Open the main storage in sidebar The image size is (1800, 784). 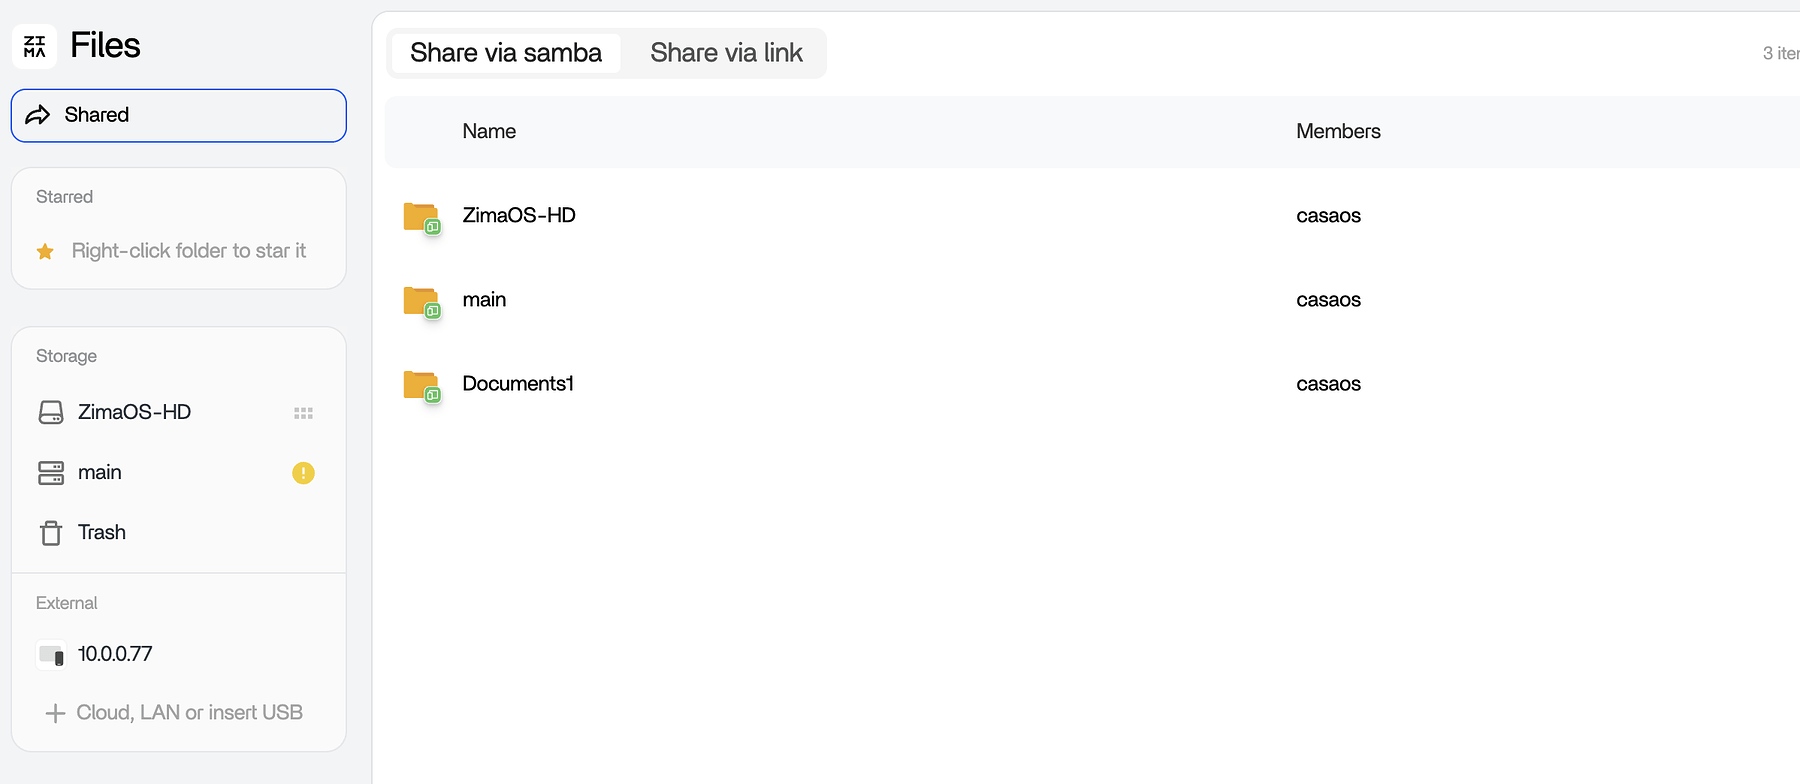pos(100,472)
